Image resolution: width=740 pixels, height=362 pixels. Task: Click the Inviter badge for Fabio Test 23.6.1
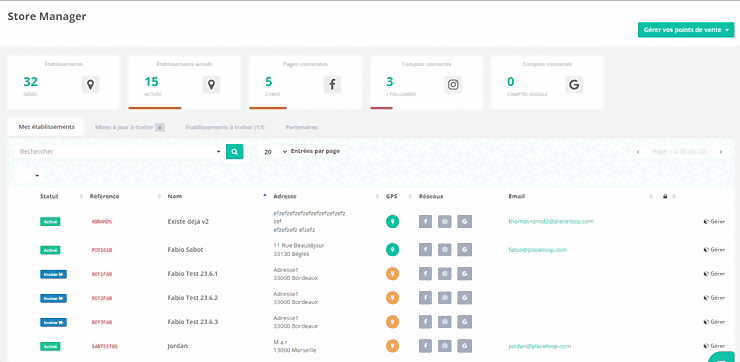tap(53, 274)
